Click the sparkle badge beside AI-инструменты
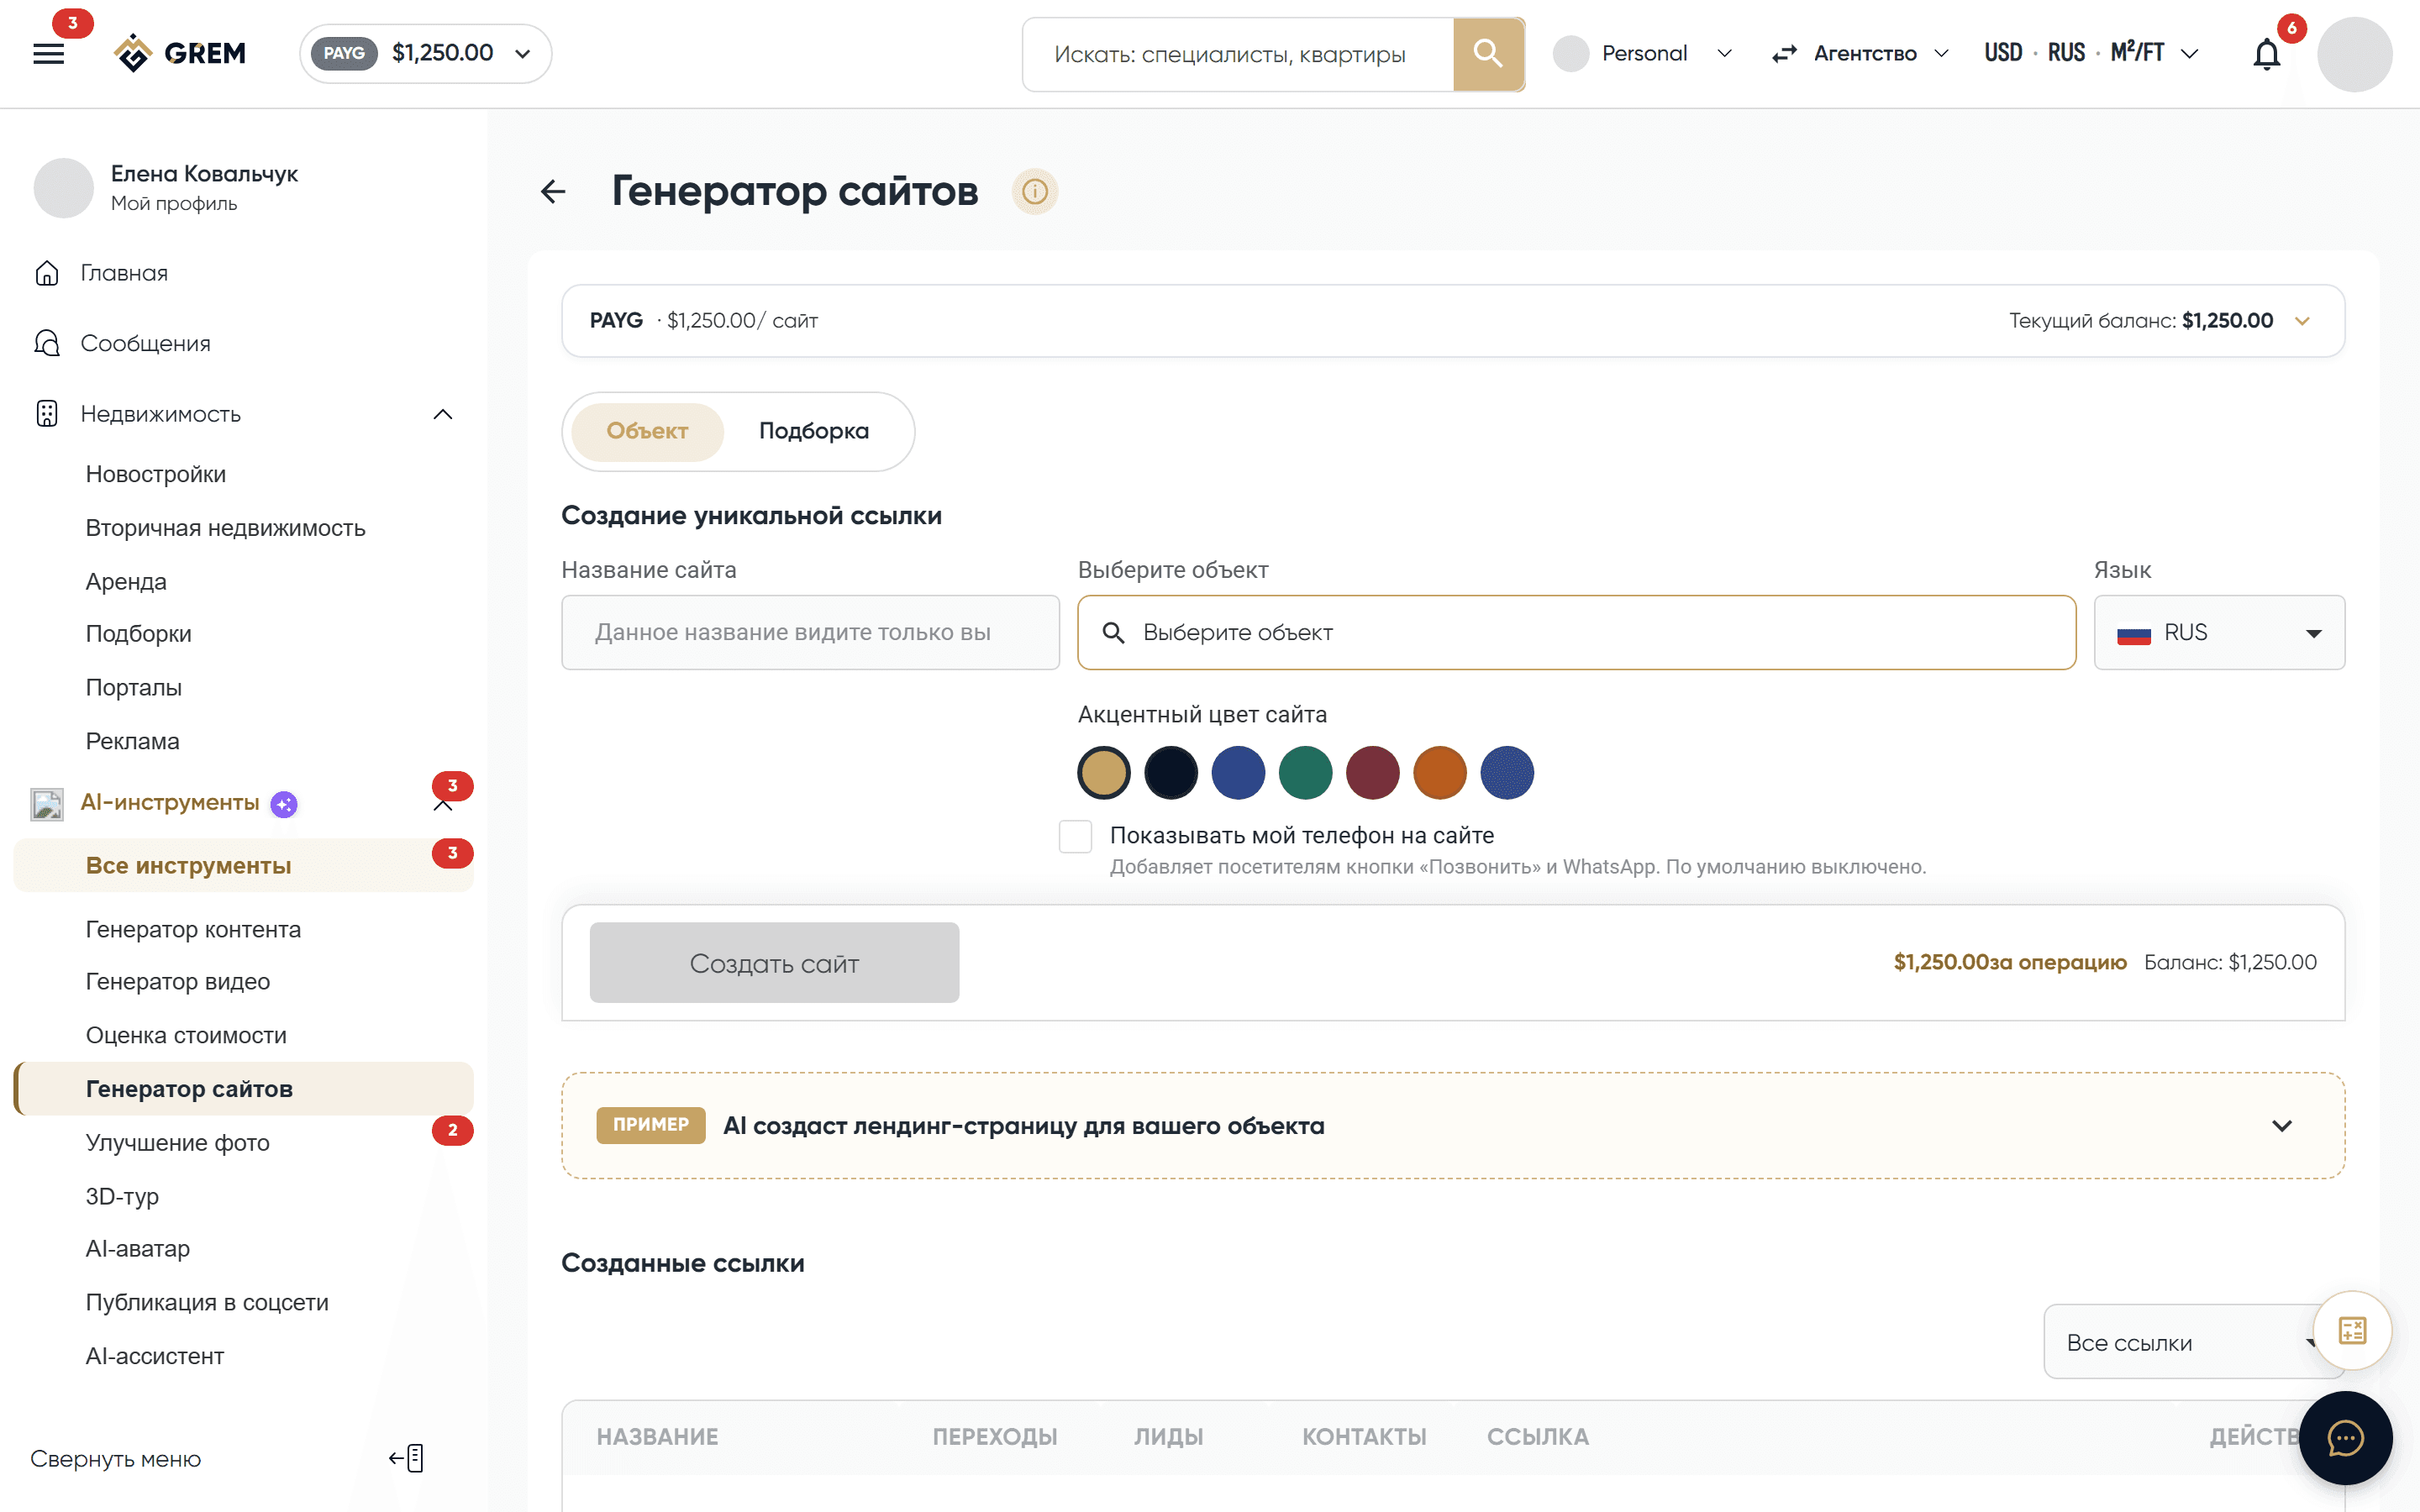The image size is (2420, 1512). pos(285,804)
